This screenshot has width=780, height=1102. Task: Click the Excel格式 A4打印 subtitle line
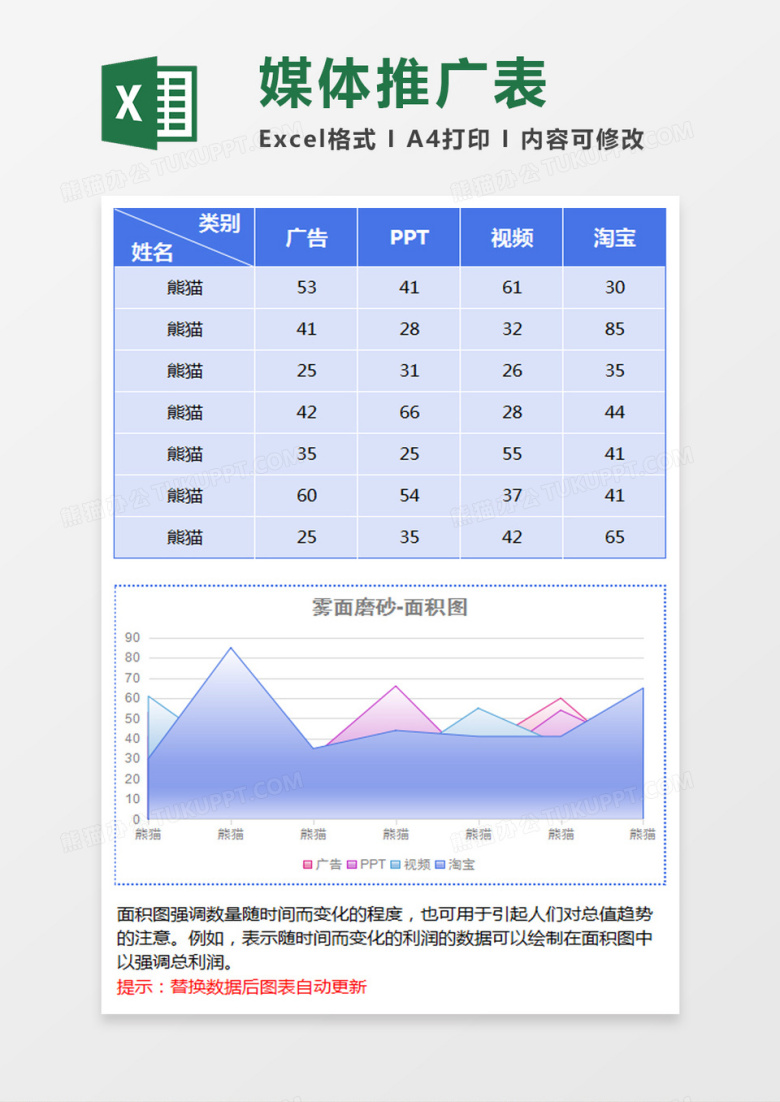click(451, 139)
